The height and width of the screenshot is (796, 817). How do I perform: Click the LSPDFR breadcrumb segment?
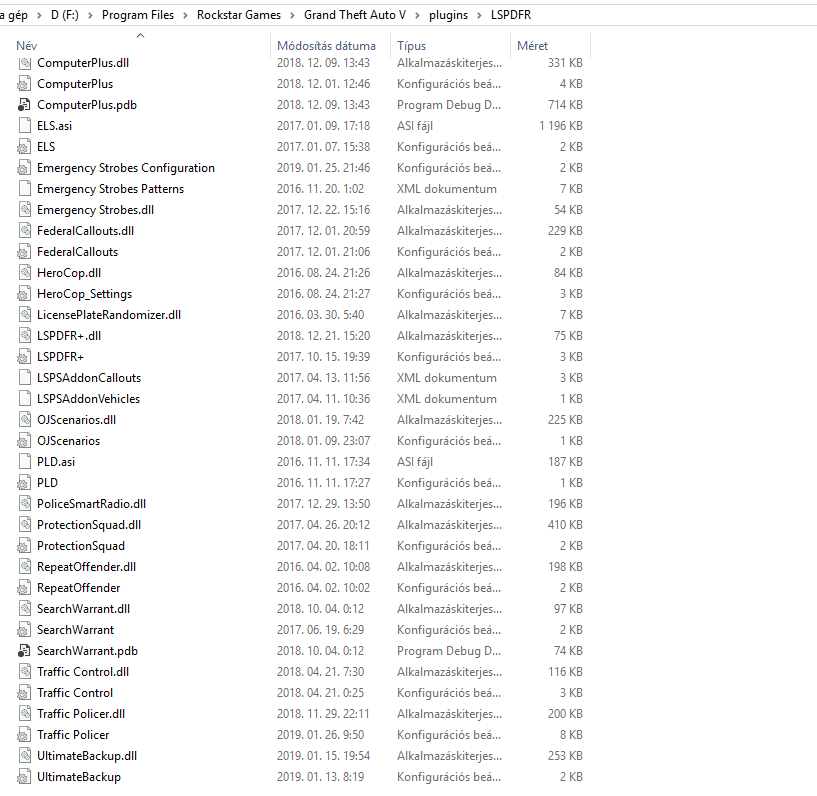(x=511, y=15)
